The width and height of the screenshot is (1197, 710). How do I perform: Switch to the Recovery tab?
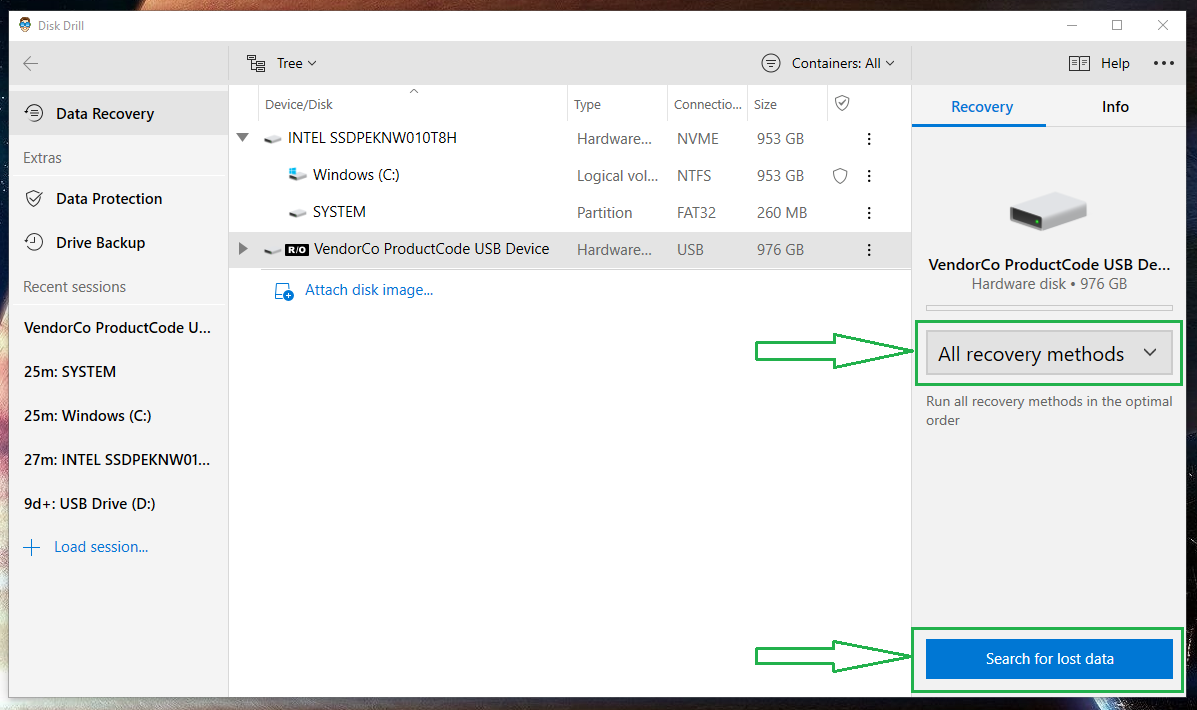tap(981, 107)
